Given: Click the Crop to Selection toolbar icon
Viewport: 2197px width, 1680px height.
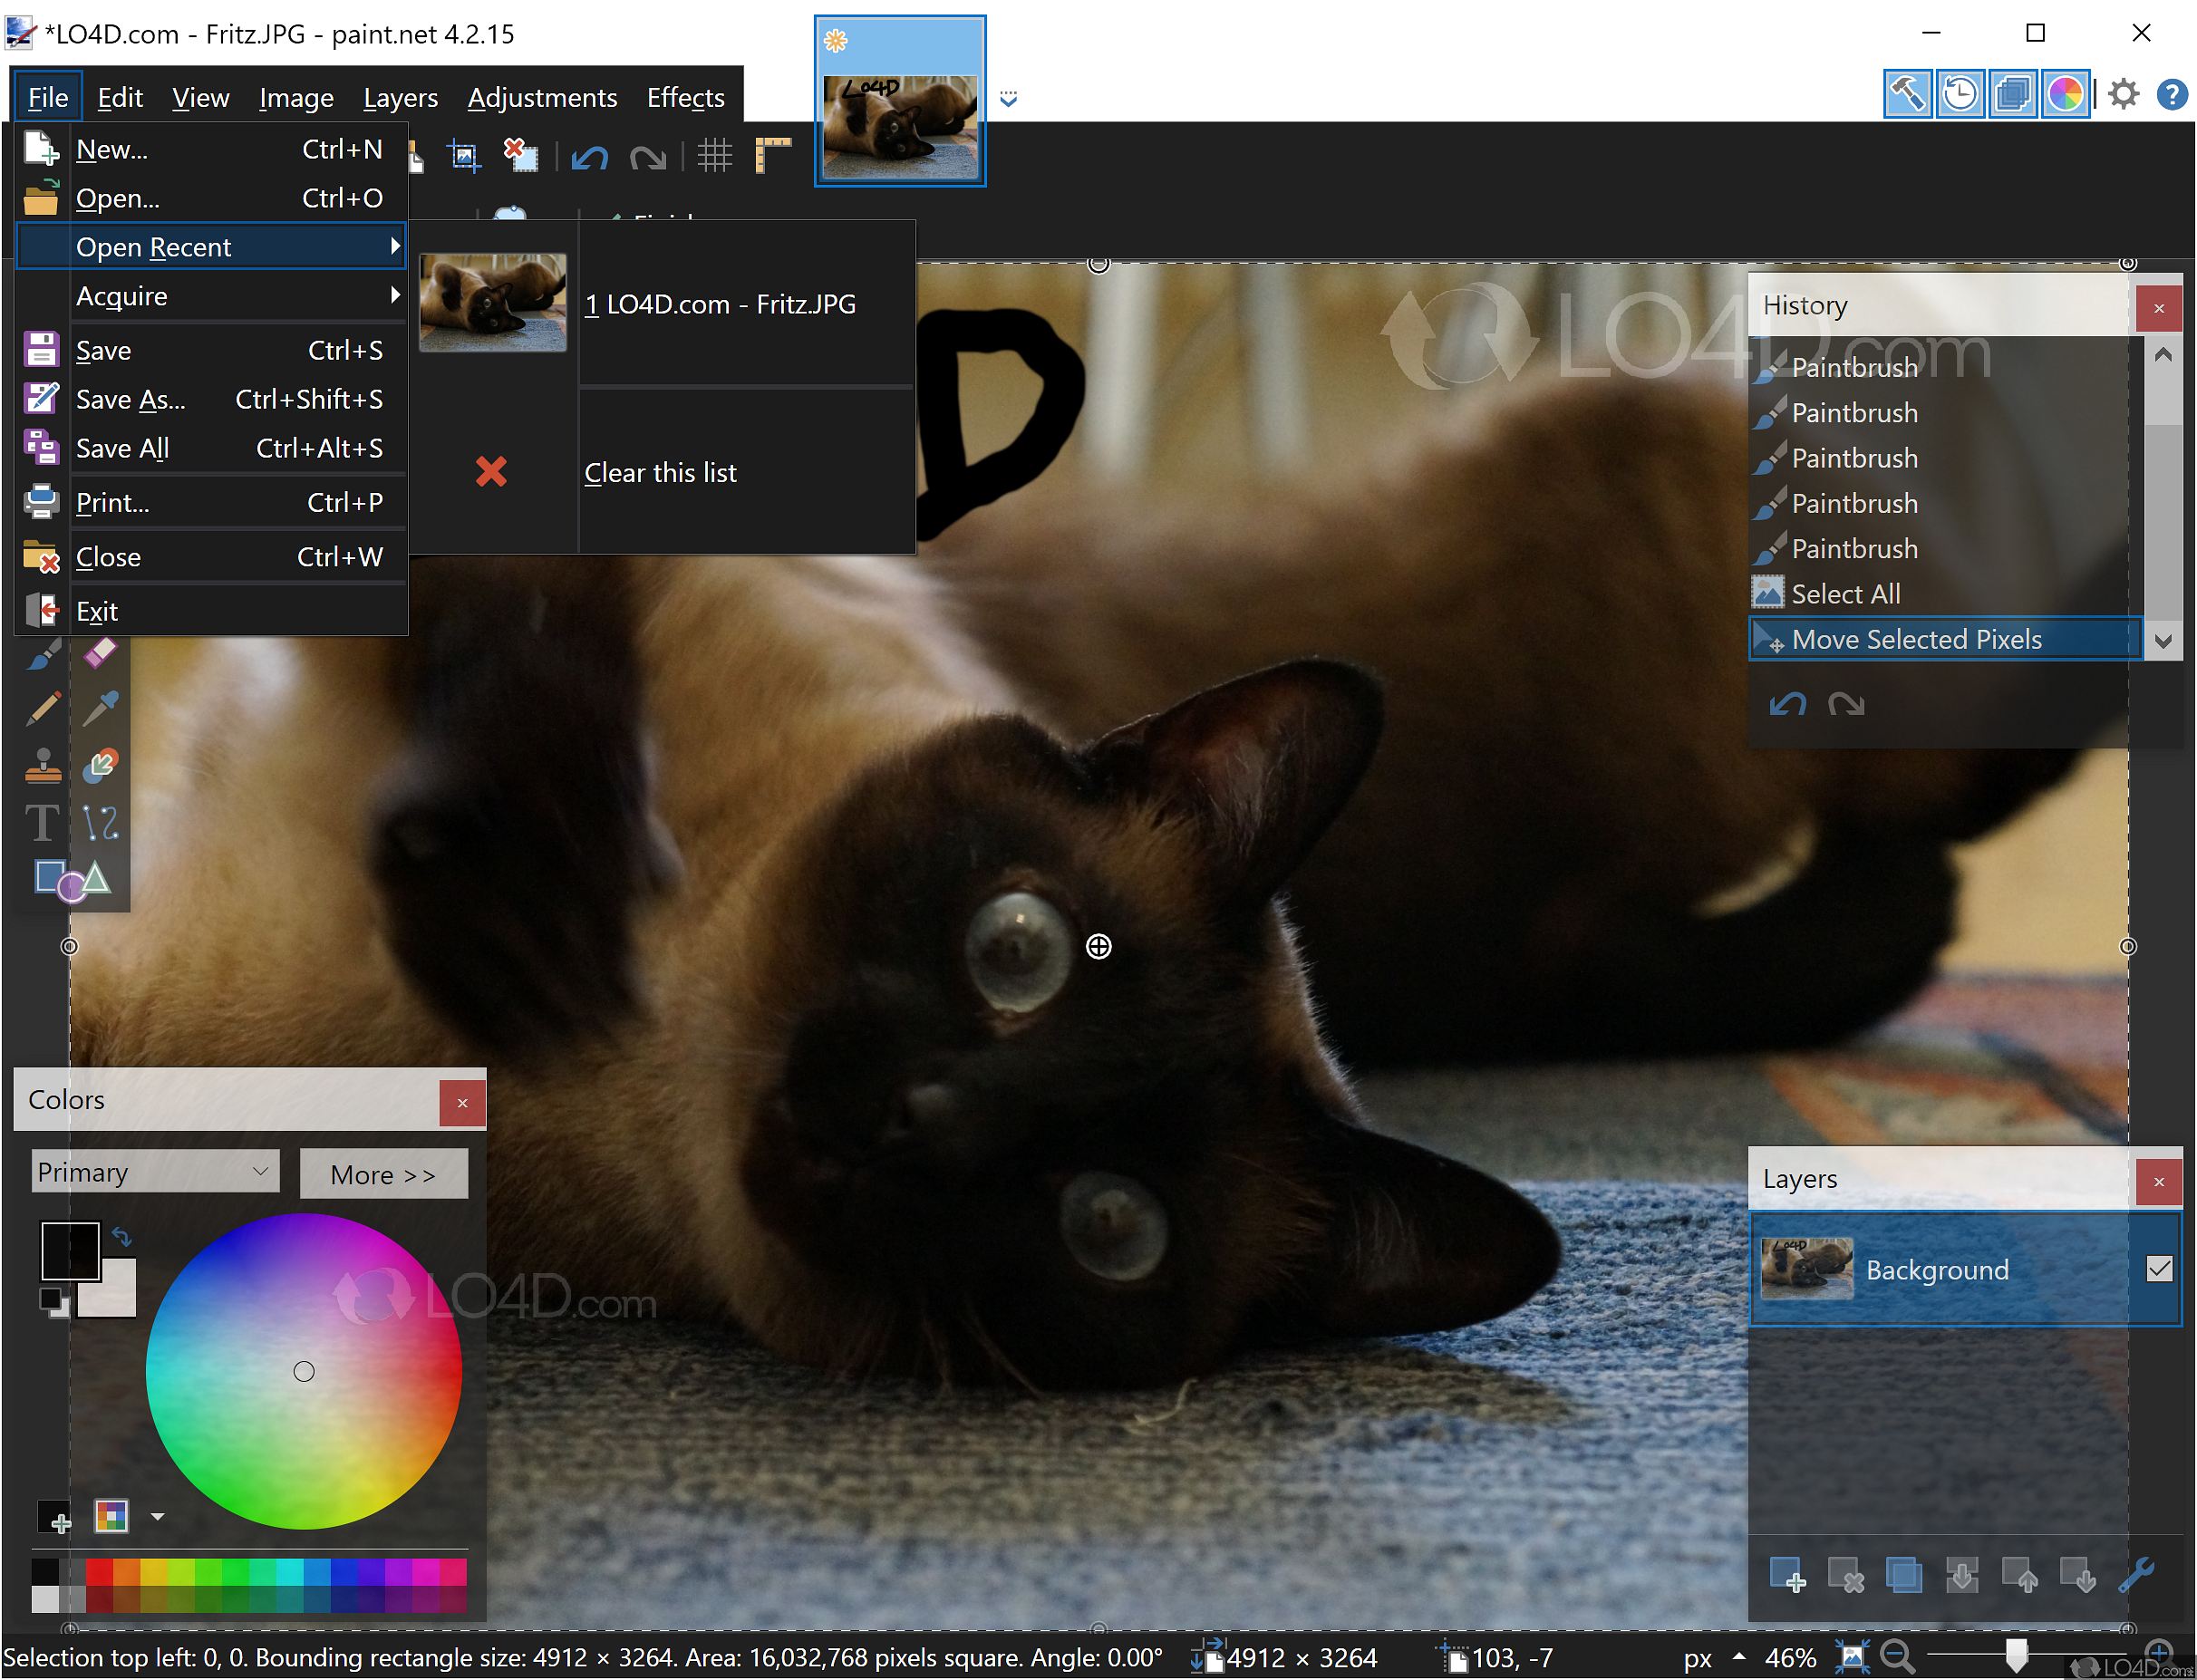Looking at the screenshot, I should (464, 156).
